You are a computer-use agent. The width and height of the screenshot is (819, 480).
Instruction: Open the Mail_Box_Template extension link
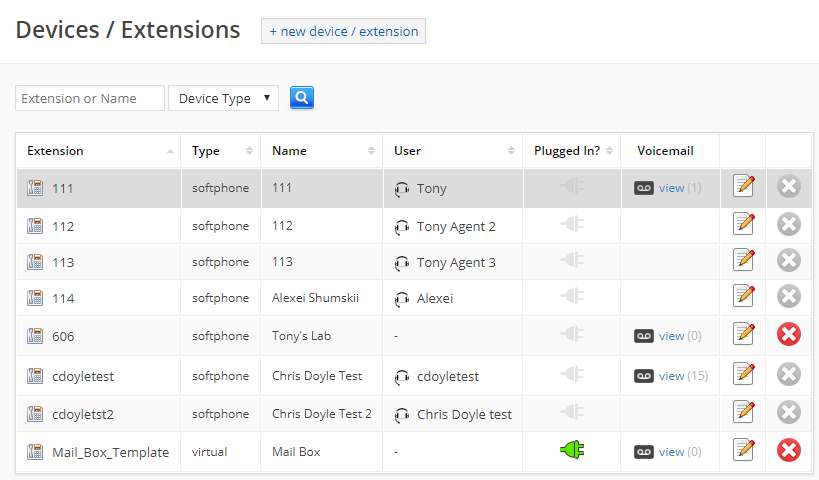click(110, 452)
